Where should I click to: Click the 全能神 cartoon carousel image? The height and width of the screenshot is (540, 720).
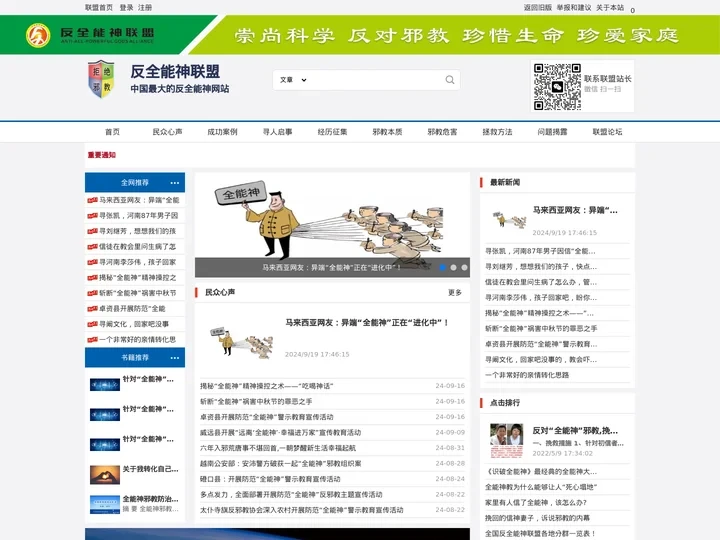[x=332, y=225]
